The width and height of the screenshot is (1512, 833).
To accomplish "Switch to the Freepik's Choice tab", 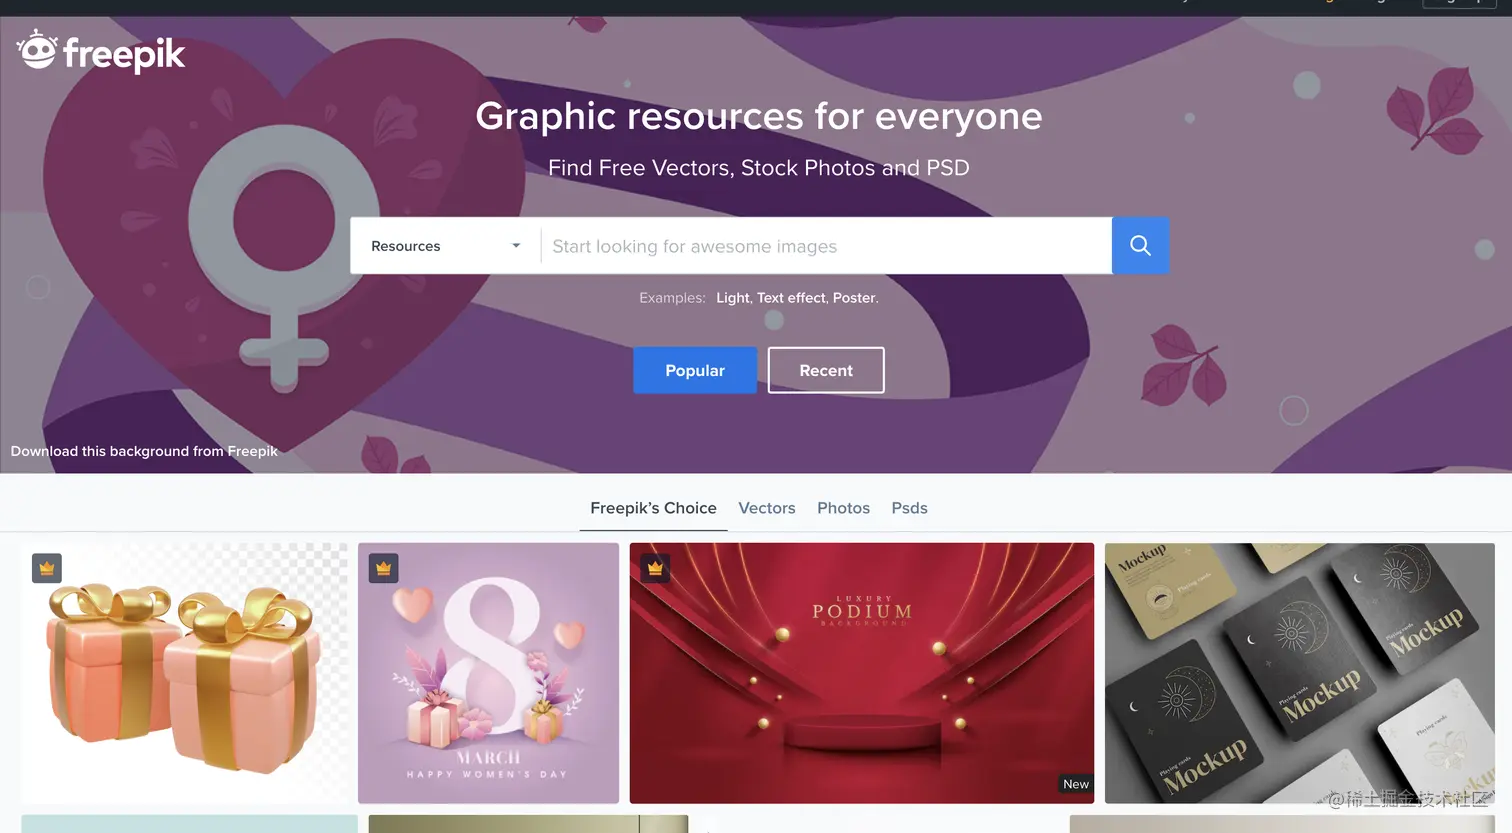I will point(653,508).
